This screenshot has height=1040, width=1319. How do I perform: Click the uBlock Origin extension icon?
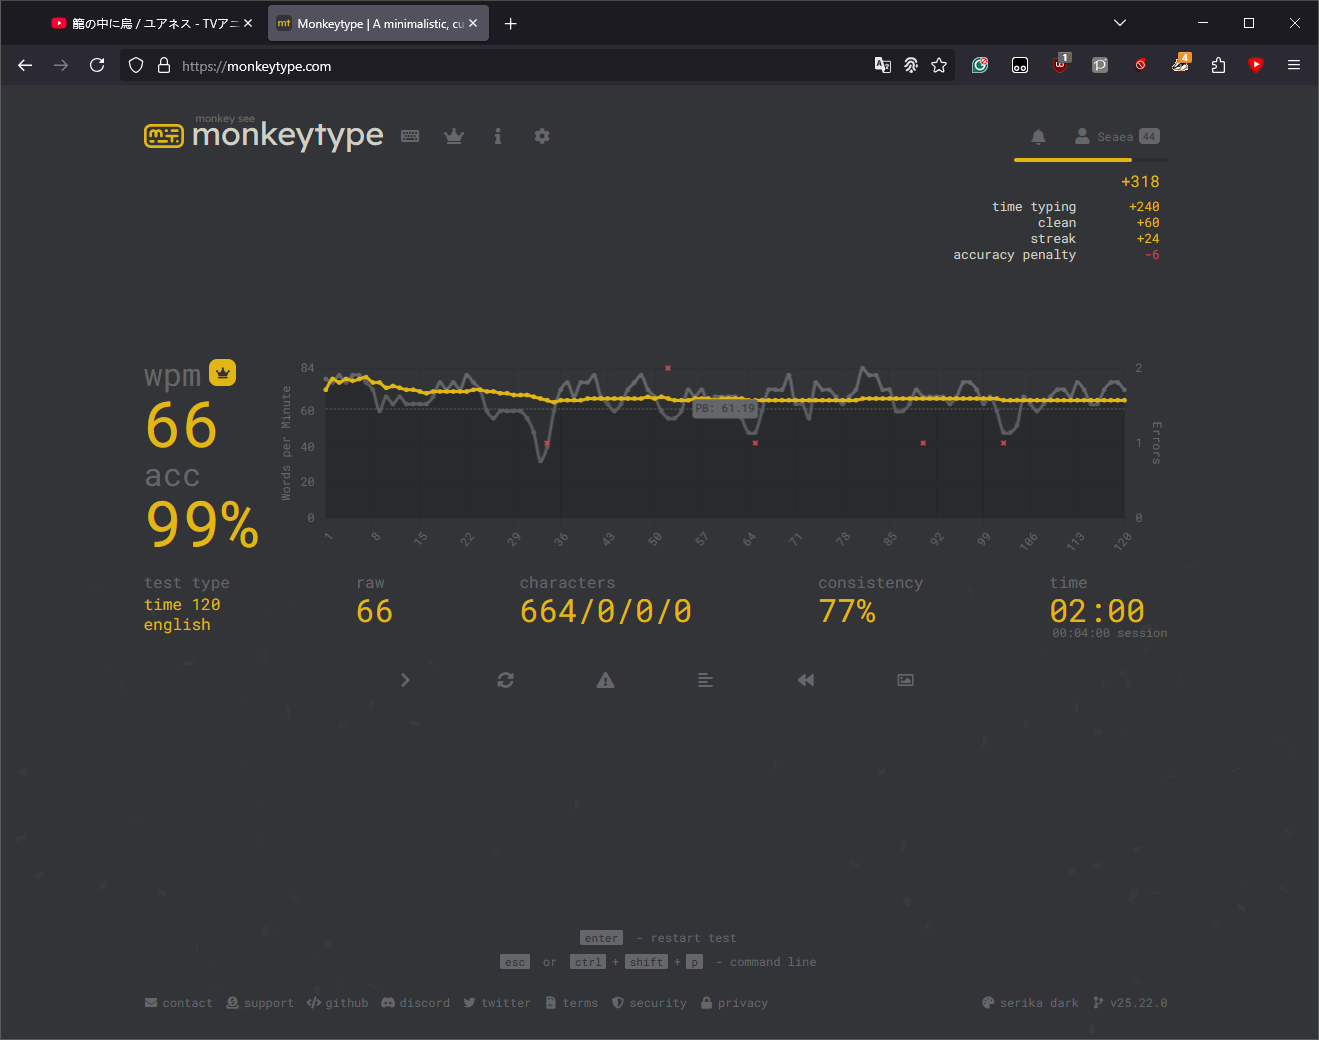pos(1061,64)
